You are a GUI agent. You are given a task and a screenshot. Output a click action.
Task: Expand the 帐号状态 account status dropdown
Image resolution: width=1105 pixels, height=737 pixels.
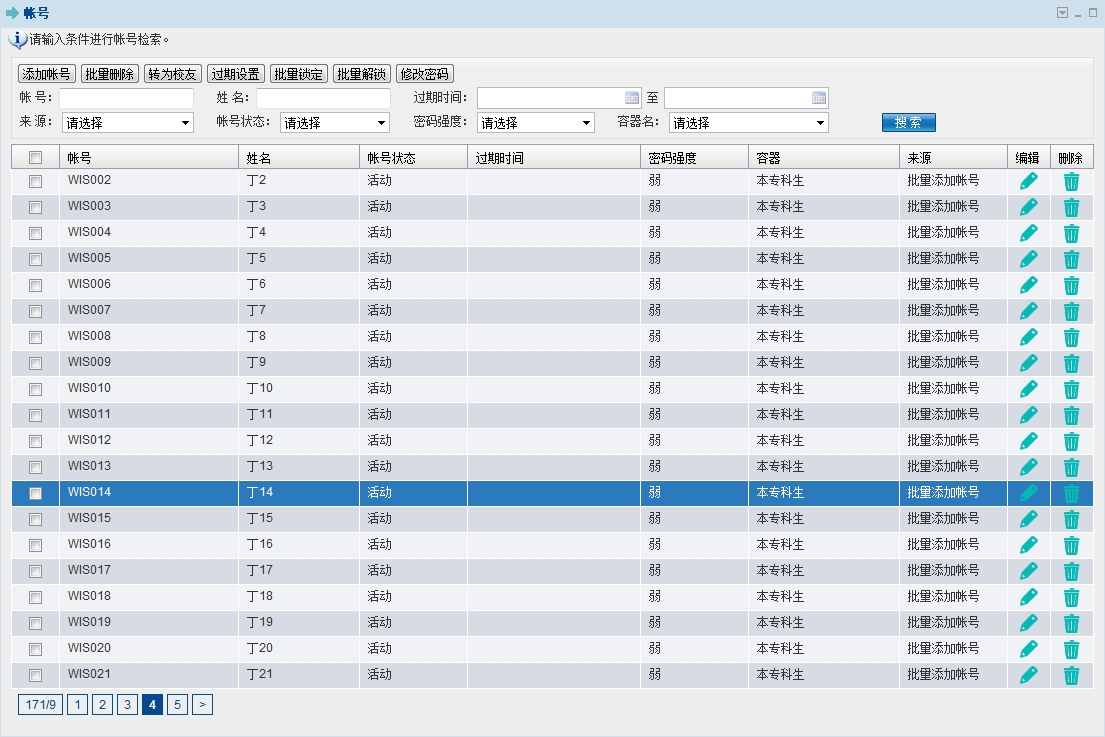coord(334,123)
